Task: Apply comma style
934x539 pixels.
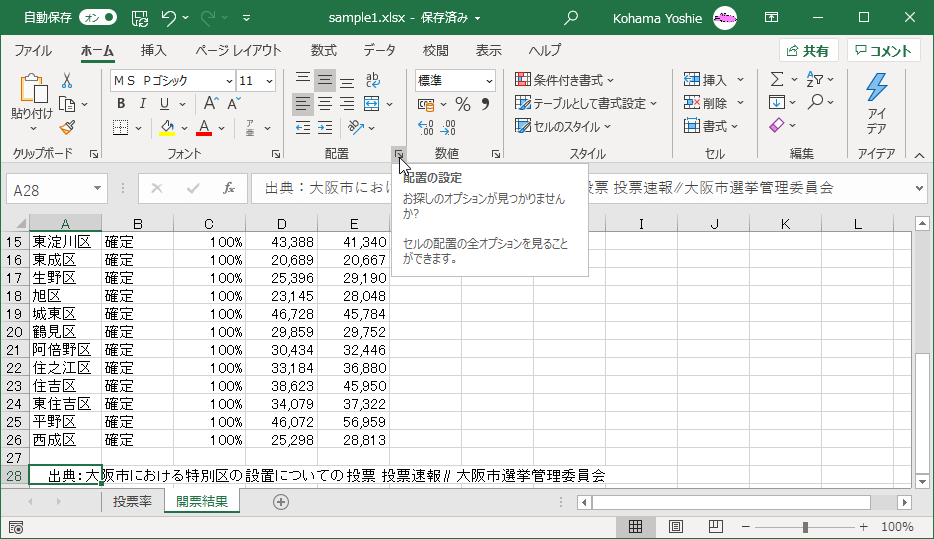Action: [x=485, y=104]
